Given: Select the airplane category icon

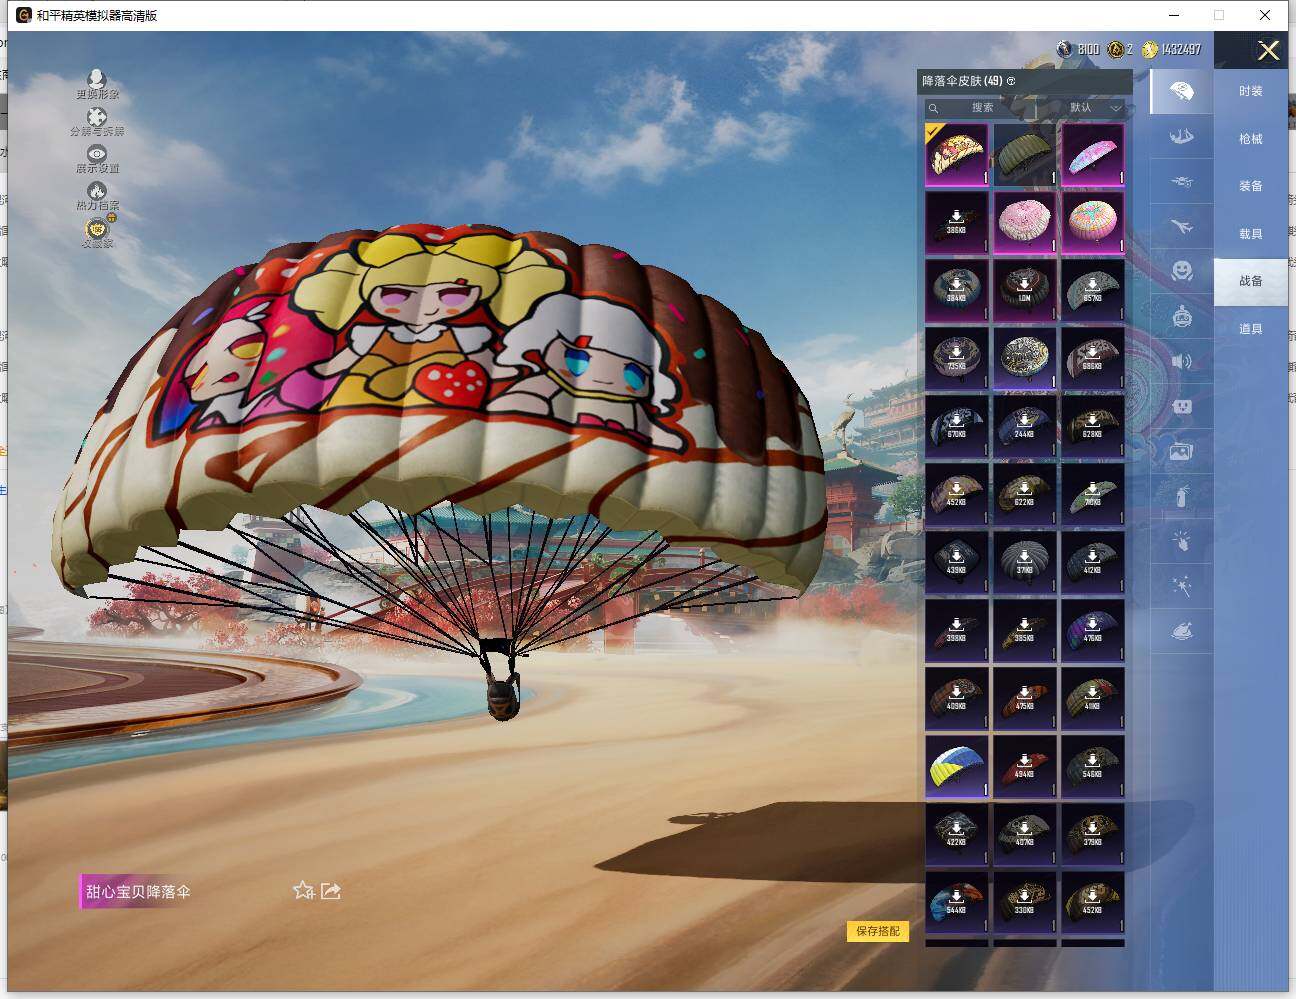Looking at the screenshot, I should click(1181, 227).
